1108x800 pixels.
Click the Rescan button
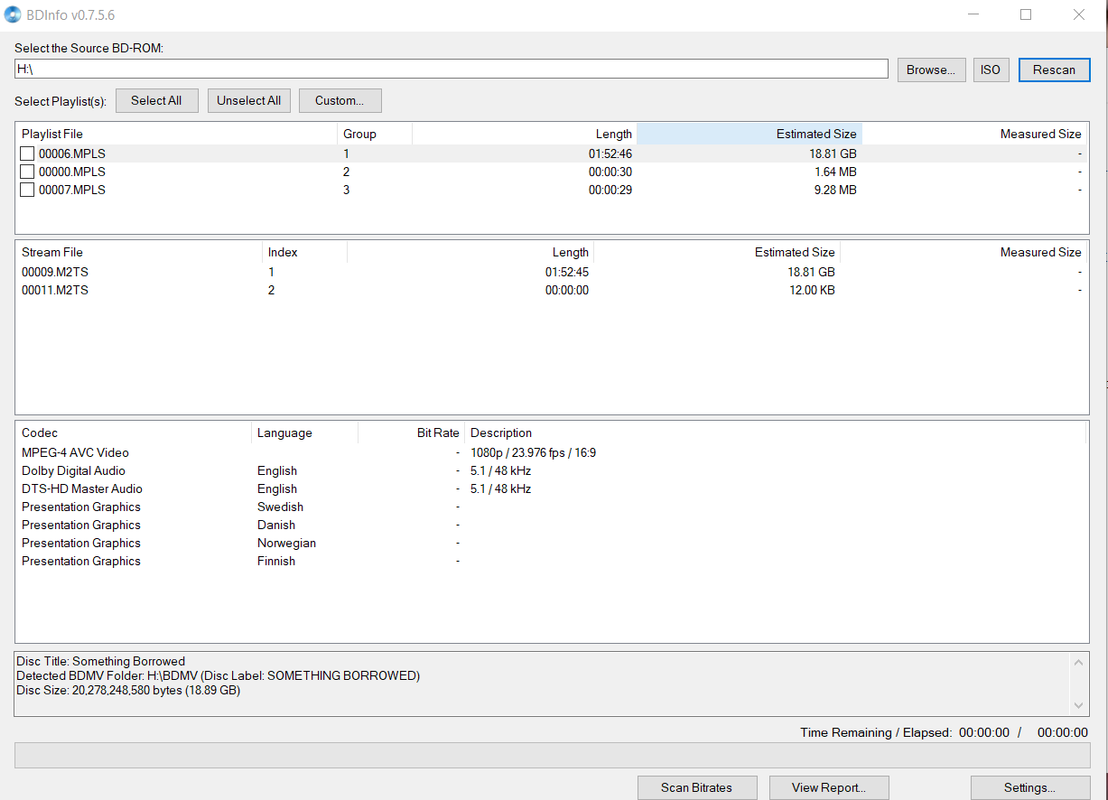[1054, 70]
